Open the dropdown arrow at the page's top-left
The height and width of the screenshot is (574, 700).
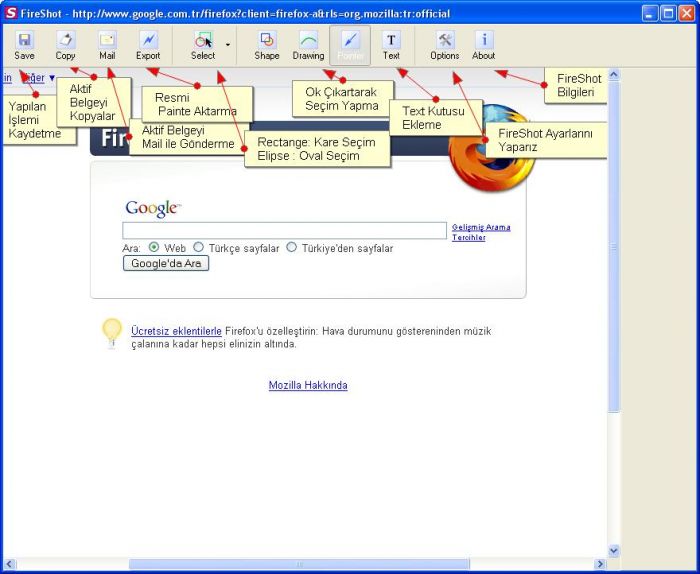click(x=52, y=78)
